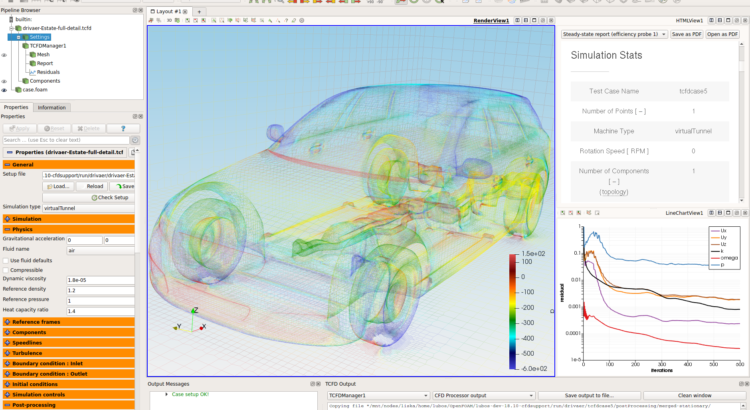This screenshot has width=750, height=410.
Task: Undock the Properties panel
Action: (135, 116)
